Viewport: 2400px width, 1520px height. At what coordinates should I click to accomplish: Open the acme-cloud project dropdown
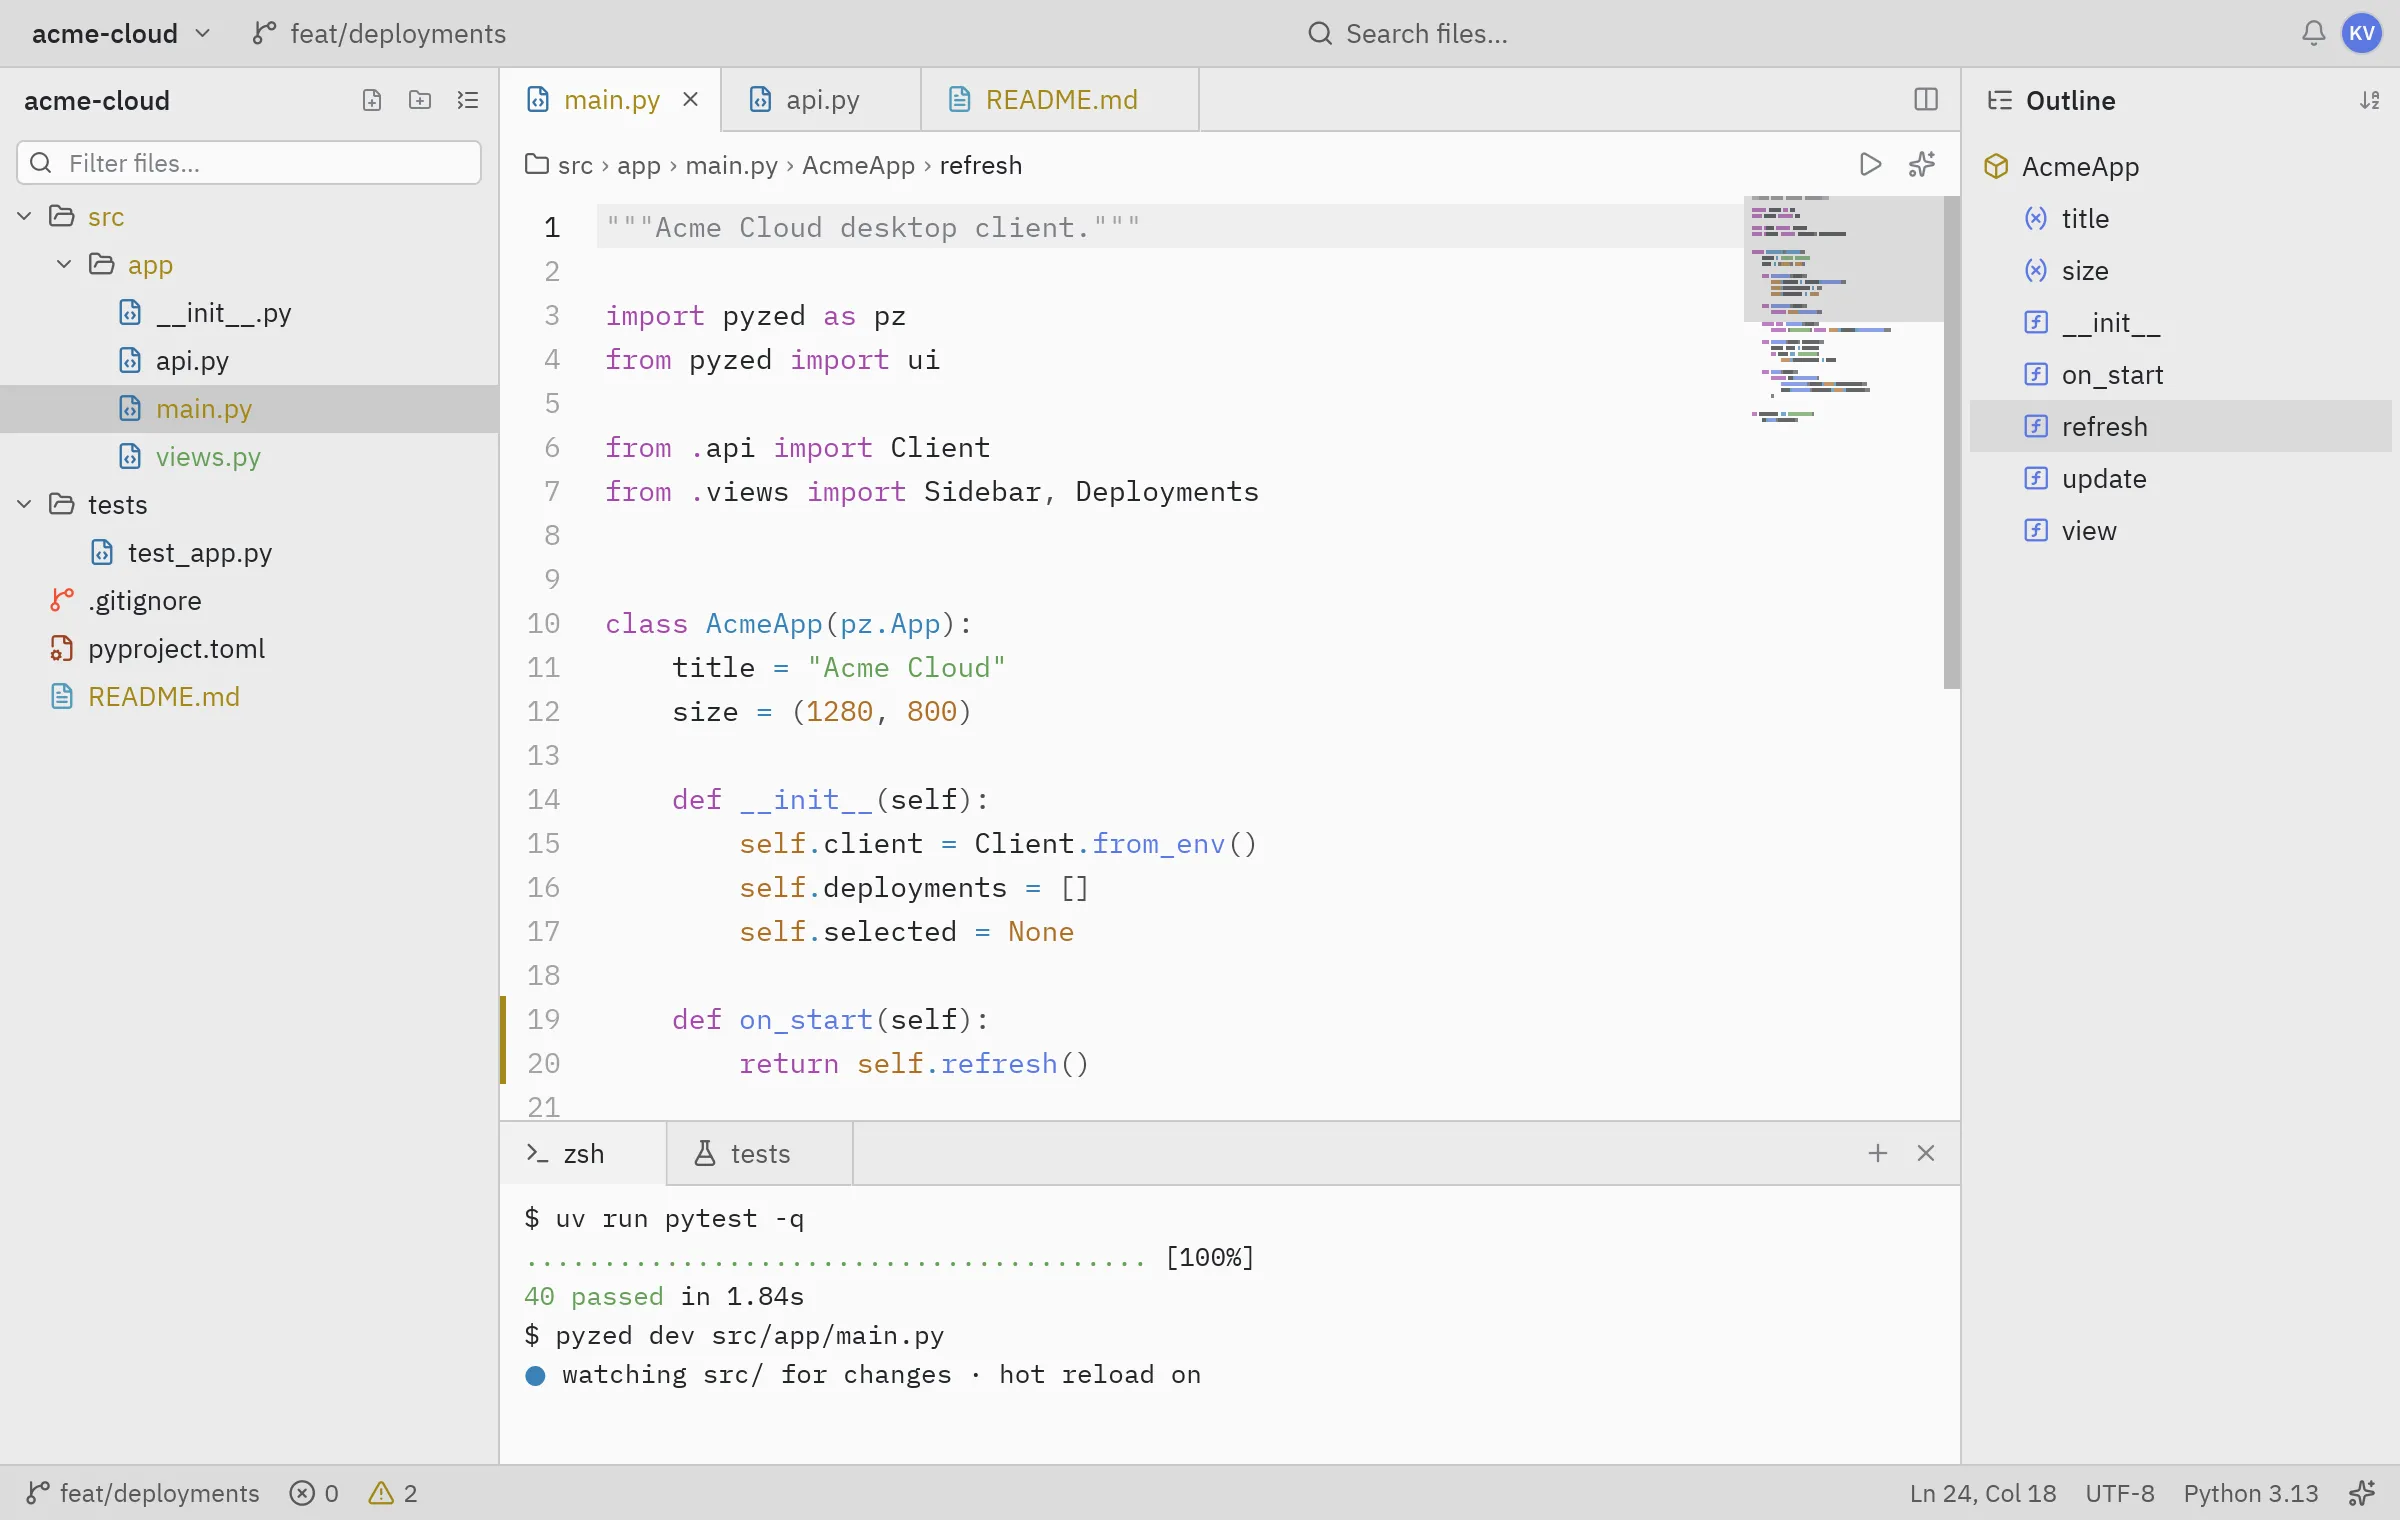click(121, 33)
